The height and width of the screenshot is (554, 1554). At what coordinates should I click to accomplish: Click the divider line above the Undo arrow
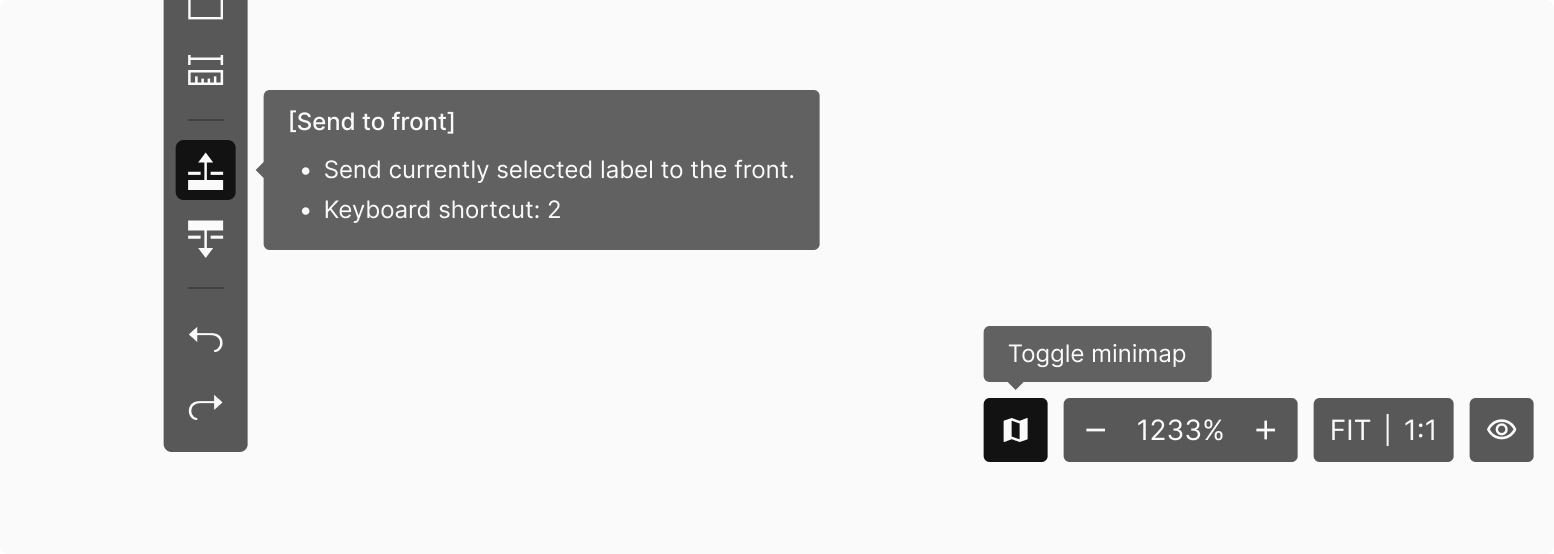click(x=205, y=289)
